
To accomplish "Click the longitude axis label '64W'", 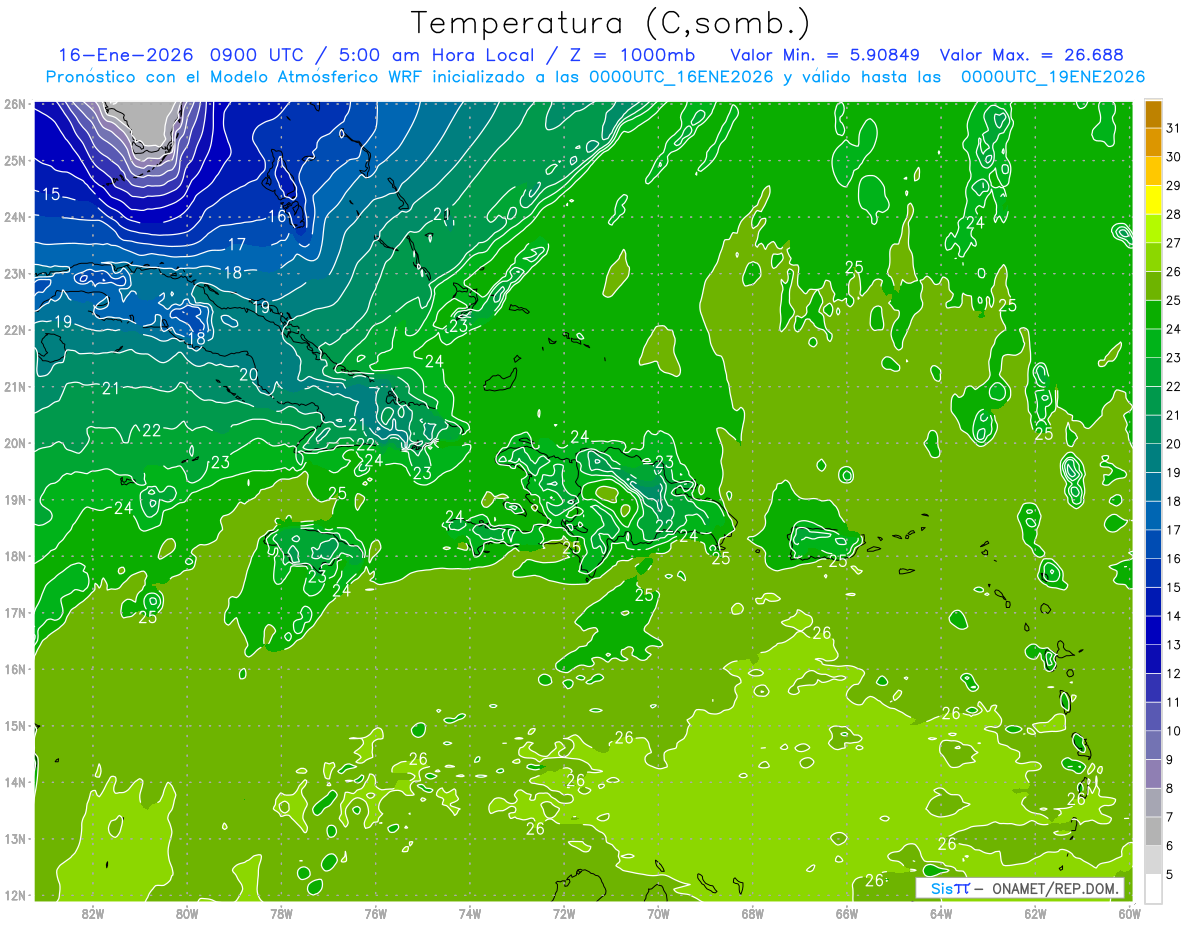I will (941, 913).
